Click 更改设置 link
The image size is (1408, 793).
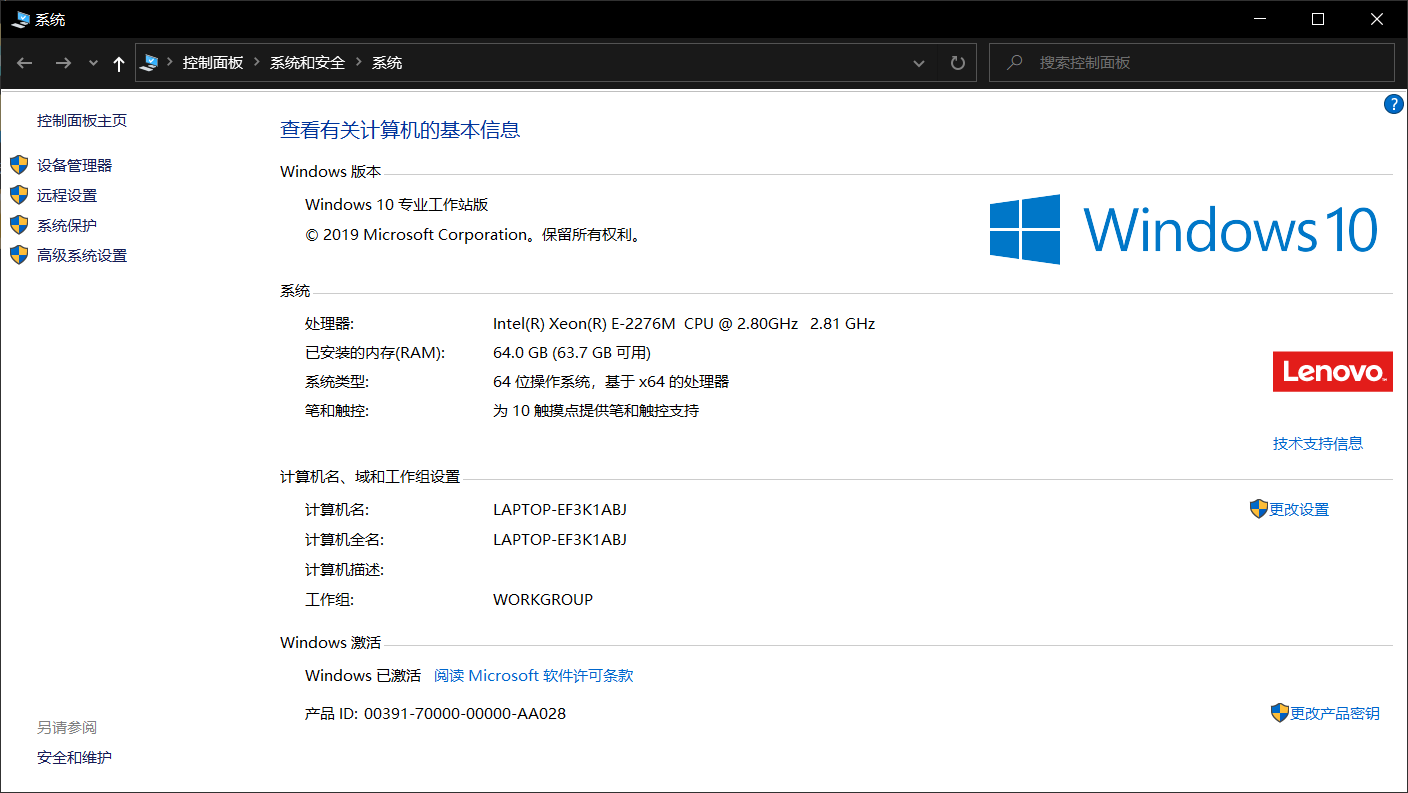[x=1299, y=510]
